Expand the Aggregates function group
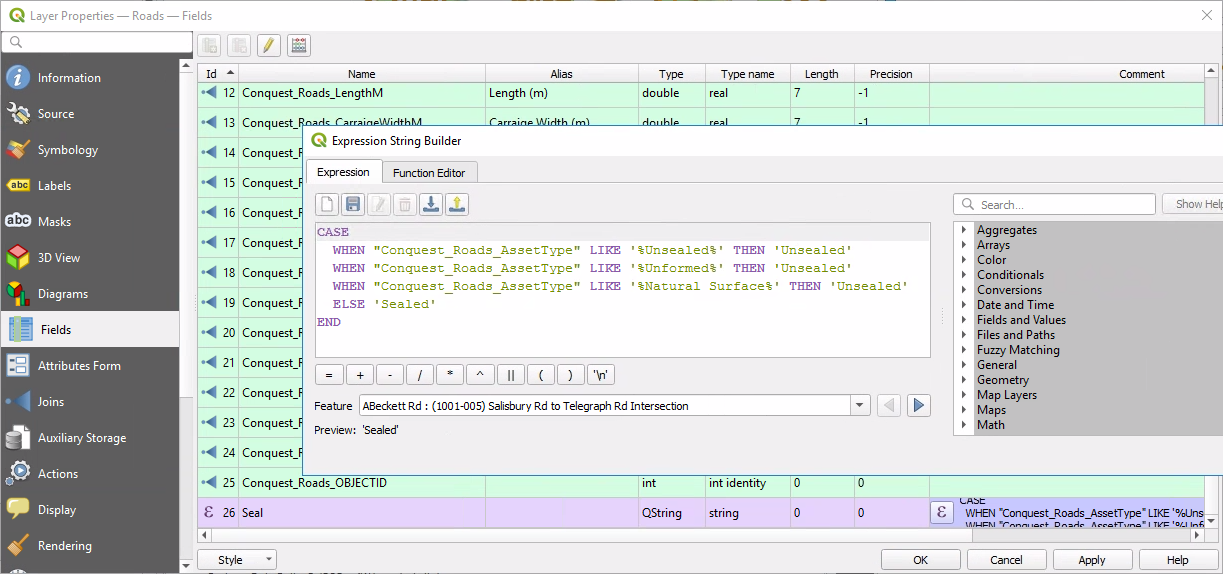Screen dimensions: 1223x574 (964, 230)
